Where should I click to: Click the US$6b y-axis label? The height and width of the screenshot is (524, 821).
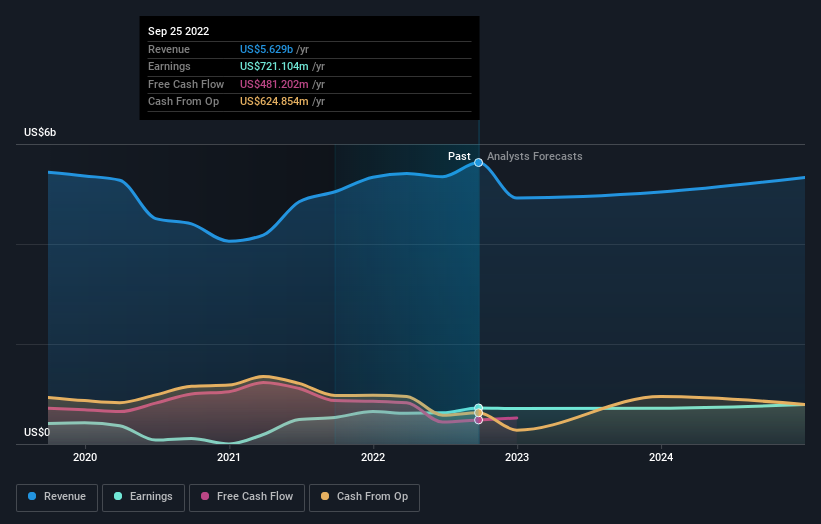tap(40, 132)
